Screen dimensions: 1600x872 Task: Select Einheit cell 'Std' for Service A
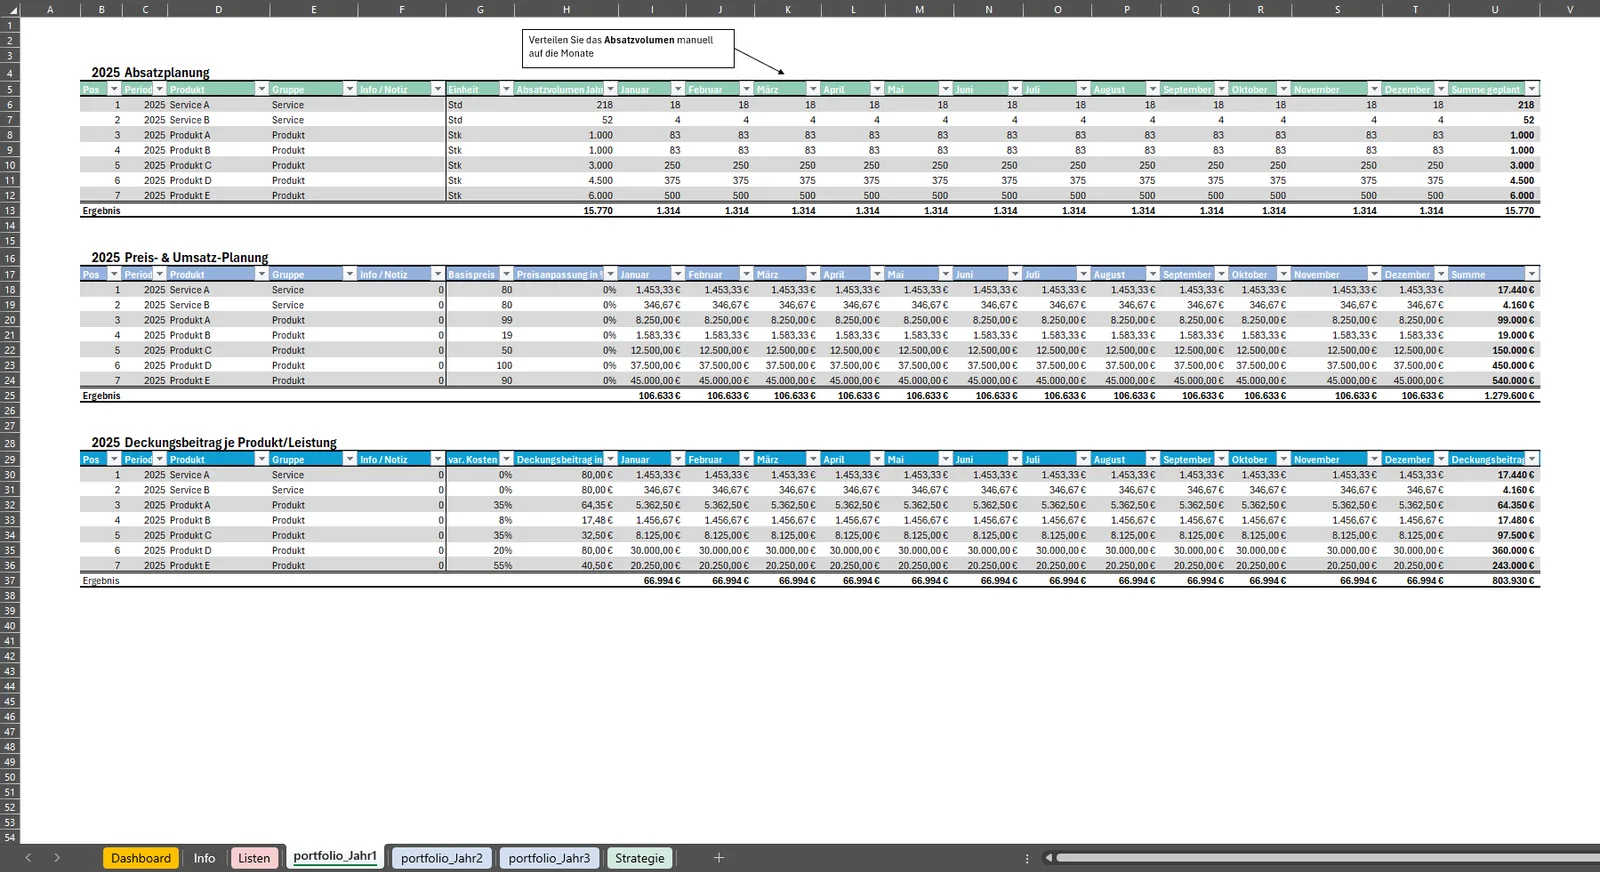(480, 105)
